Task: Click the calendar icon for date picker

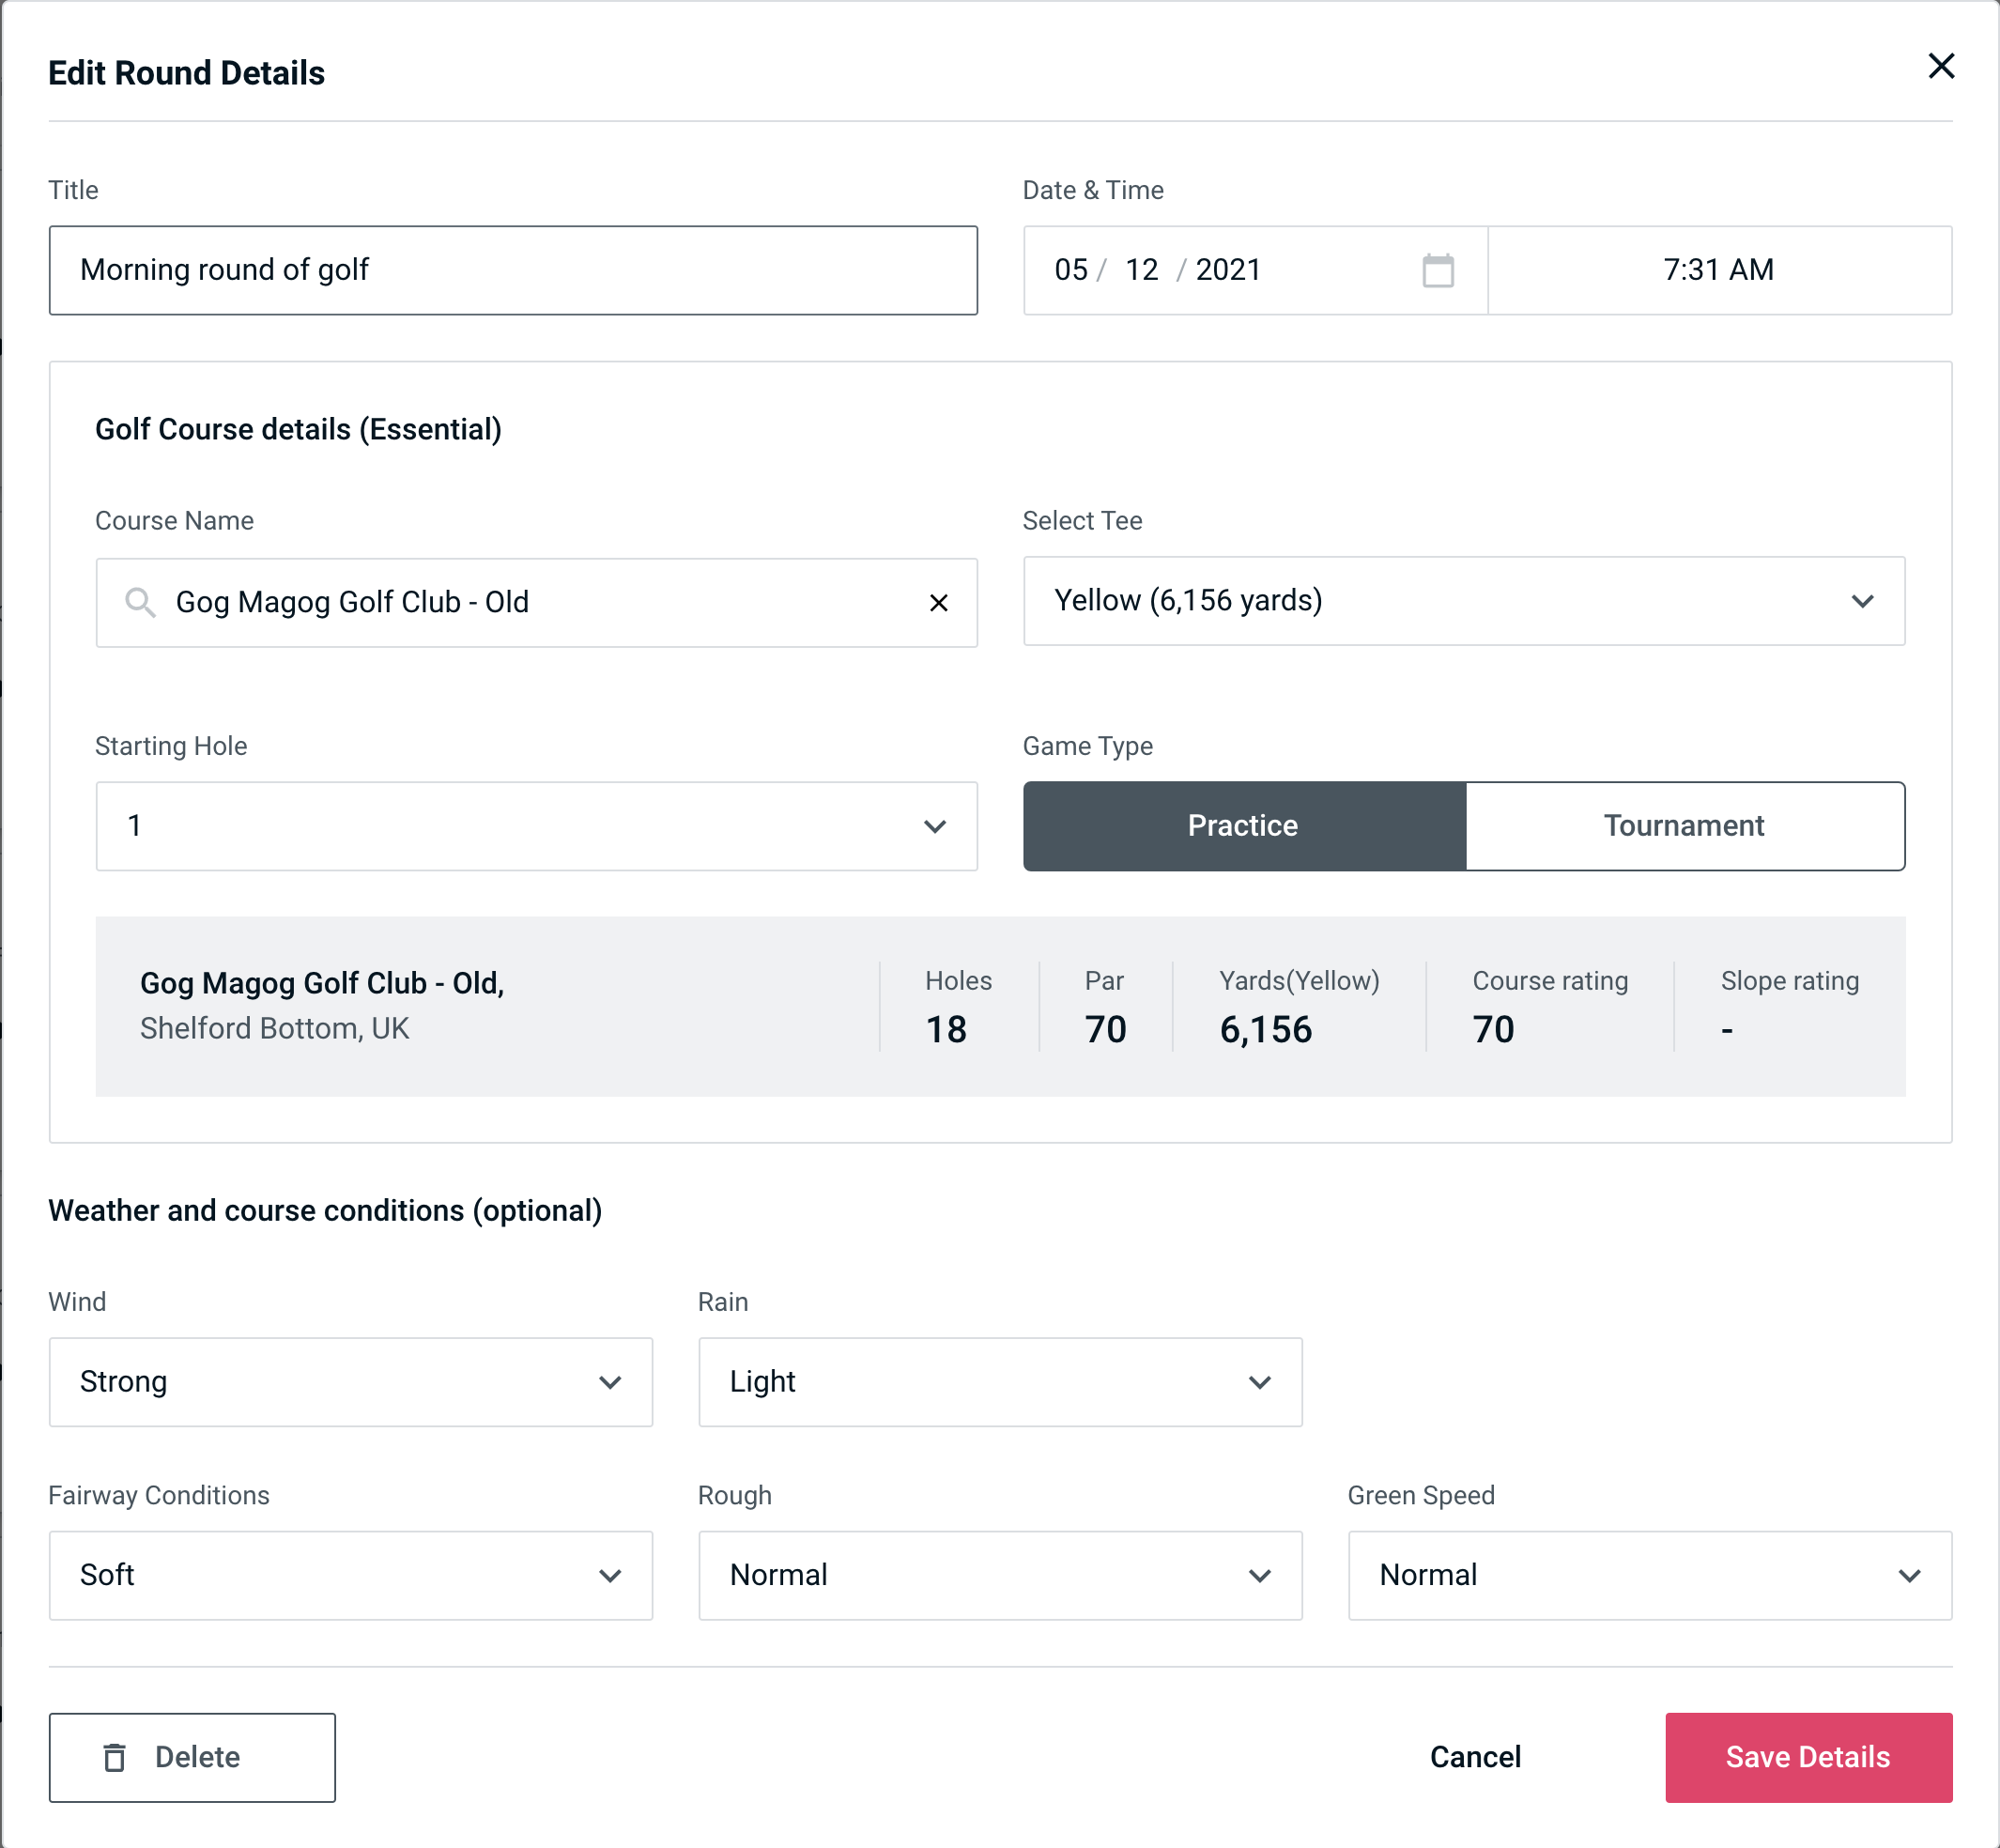Action: pos(1436,270)
